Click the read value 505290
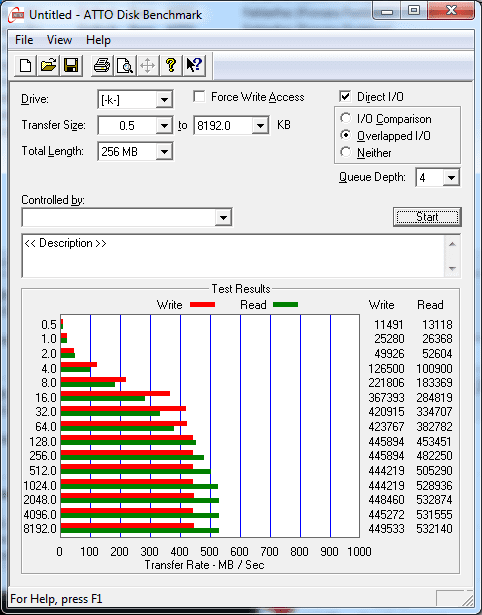This screenshot has width=482, height=615. point(434,470)
